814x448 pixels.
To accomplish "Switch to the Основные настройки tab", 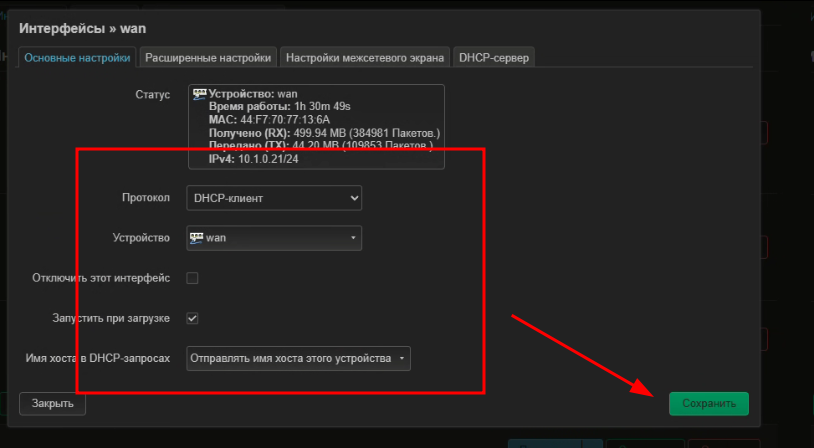I will point(77,58).
